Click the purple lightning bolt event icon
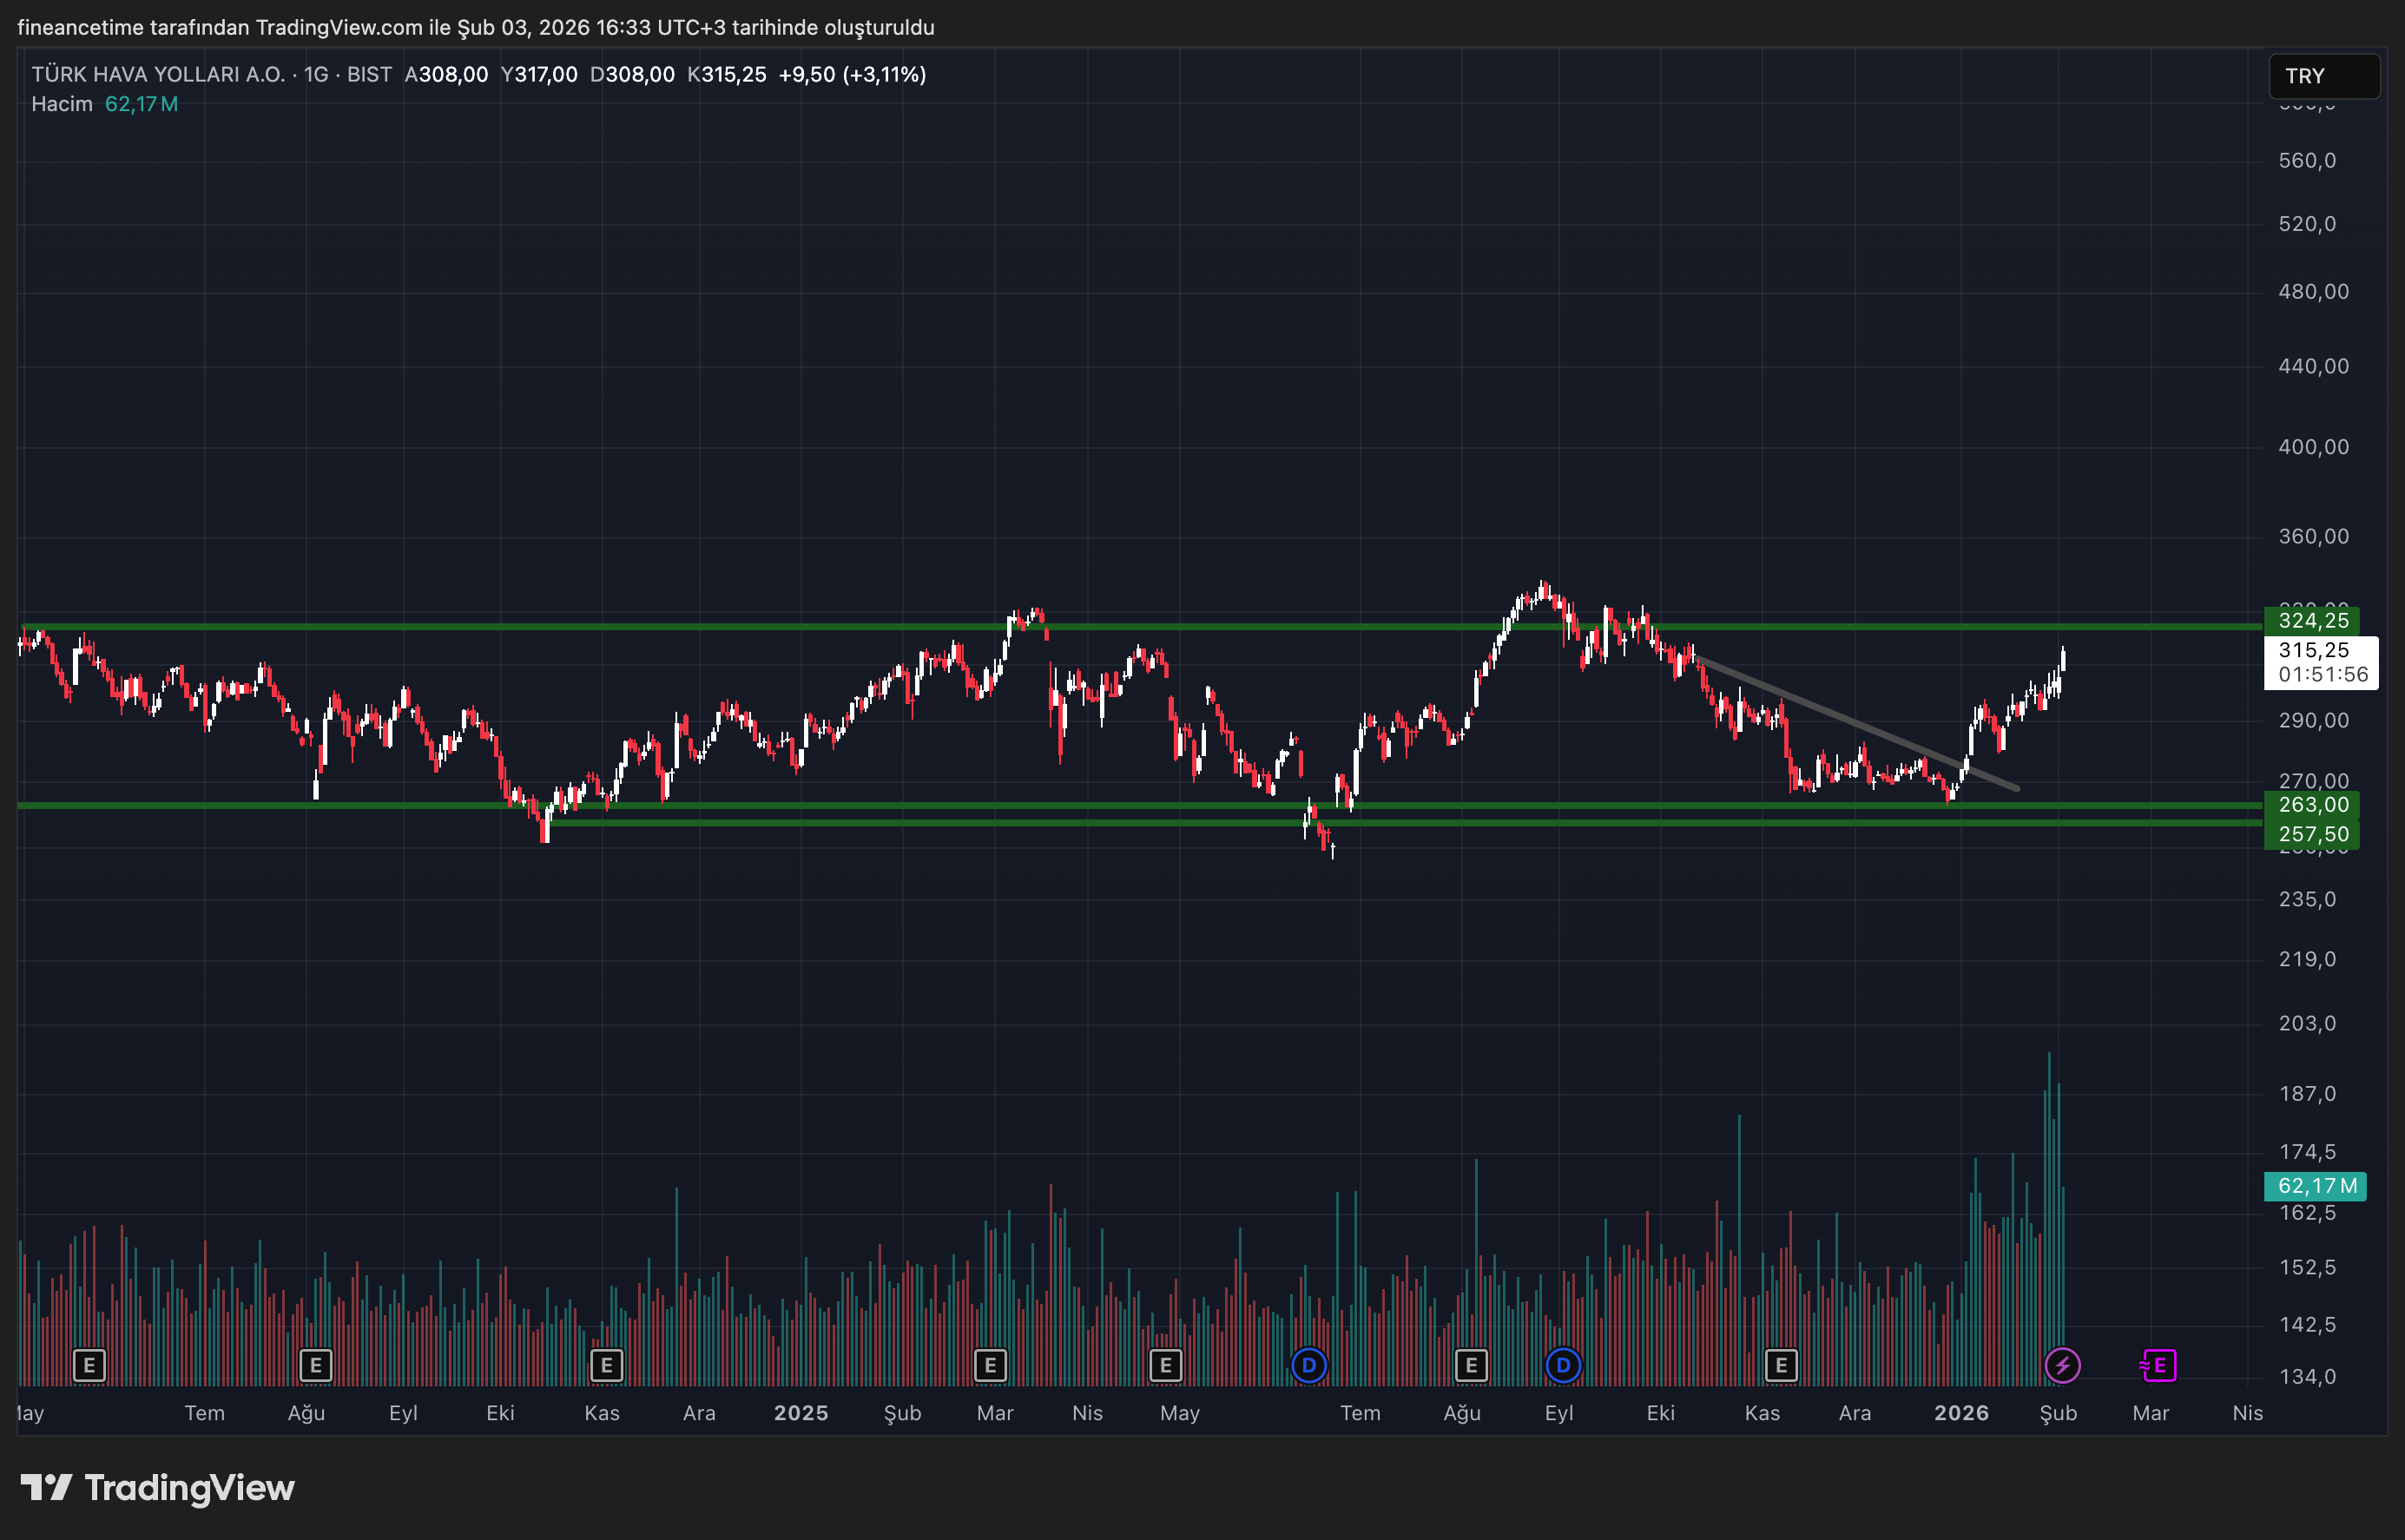The width and height of the screenshot is (2405, 1540). tap(2062, 1365)
